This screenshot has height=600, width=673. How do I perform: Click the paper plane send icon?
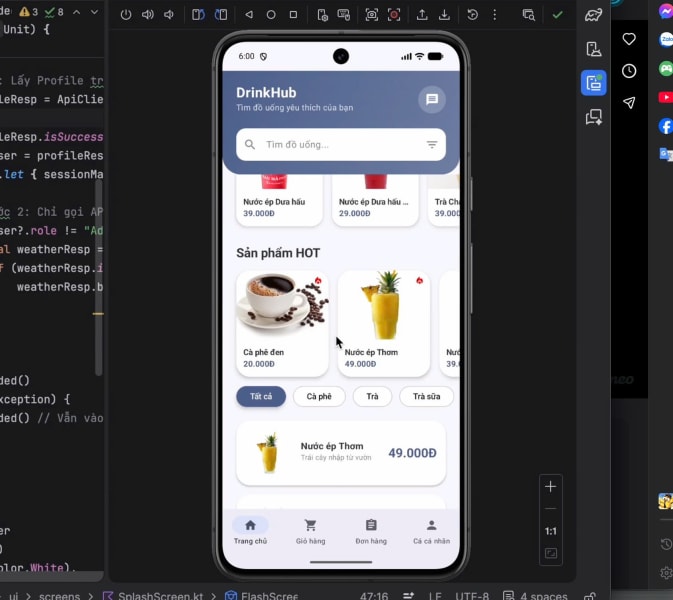point(629,103)
